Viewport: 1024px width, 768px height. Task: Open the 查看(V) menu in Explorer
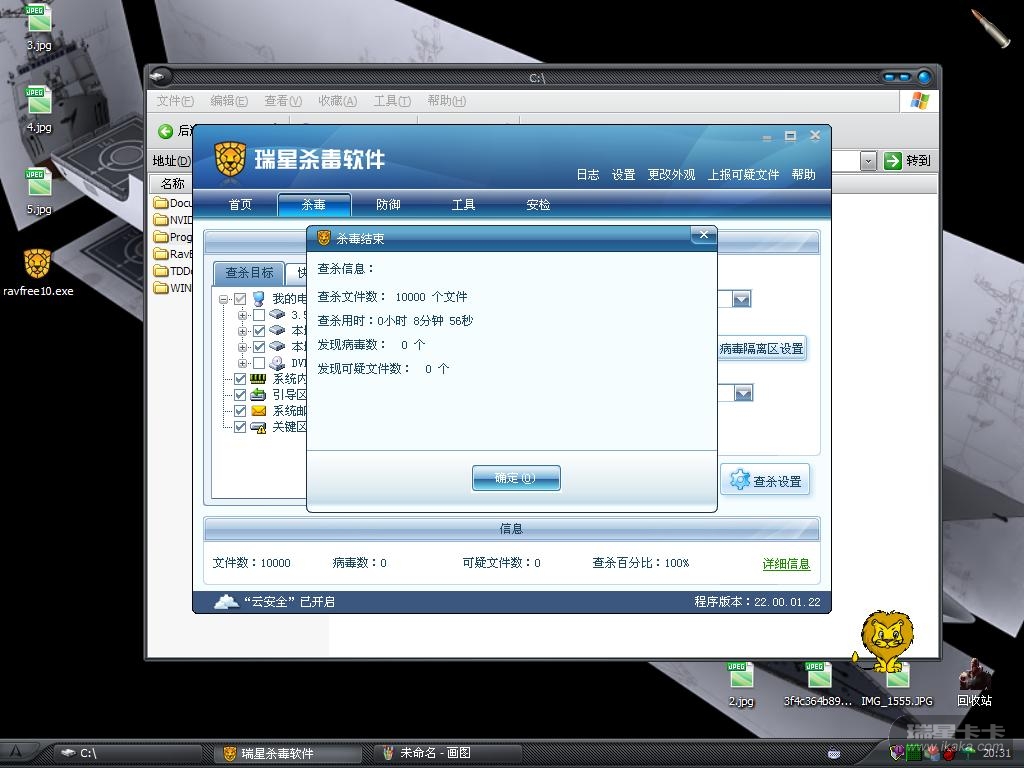[283, 101]
